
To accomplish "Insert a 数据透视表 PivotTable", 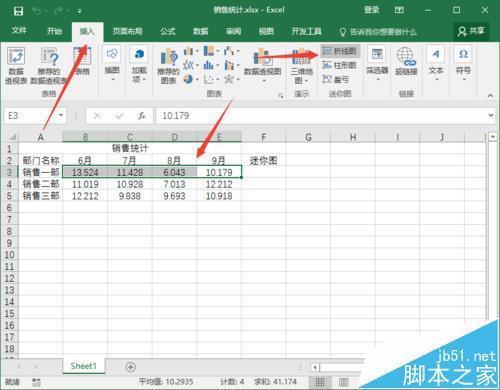I will click(16, 65).
